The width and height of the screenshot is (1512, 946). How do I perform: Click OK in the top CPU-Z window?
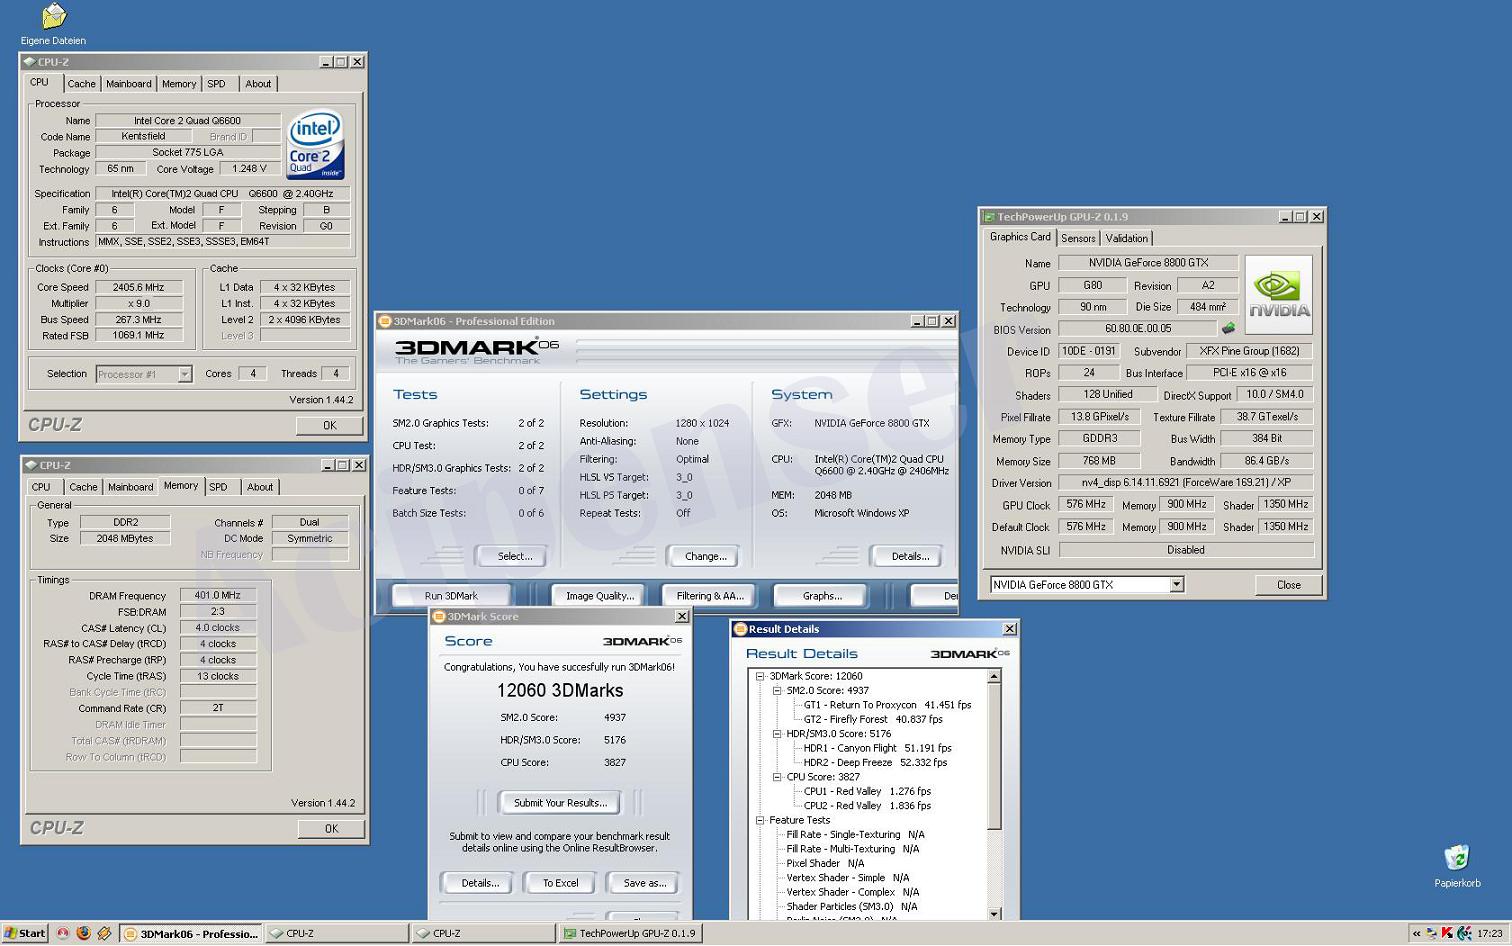point(329,425)
